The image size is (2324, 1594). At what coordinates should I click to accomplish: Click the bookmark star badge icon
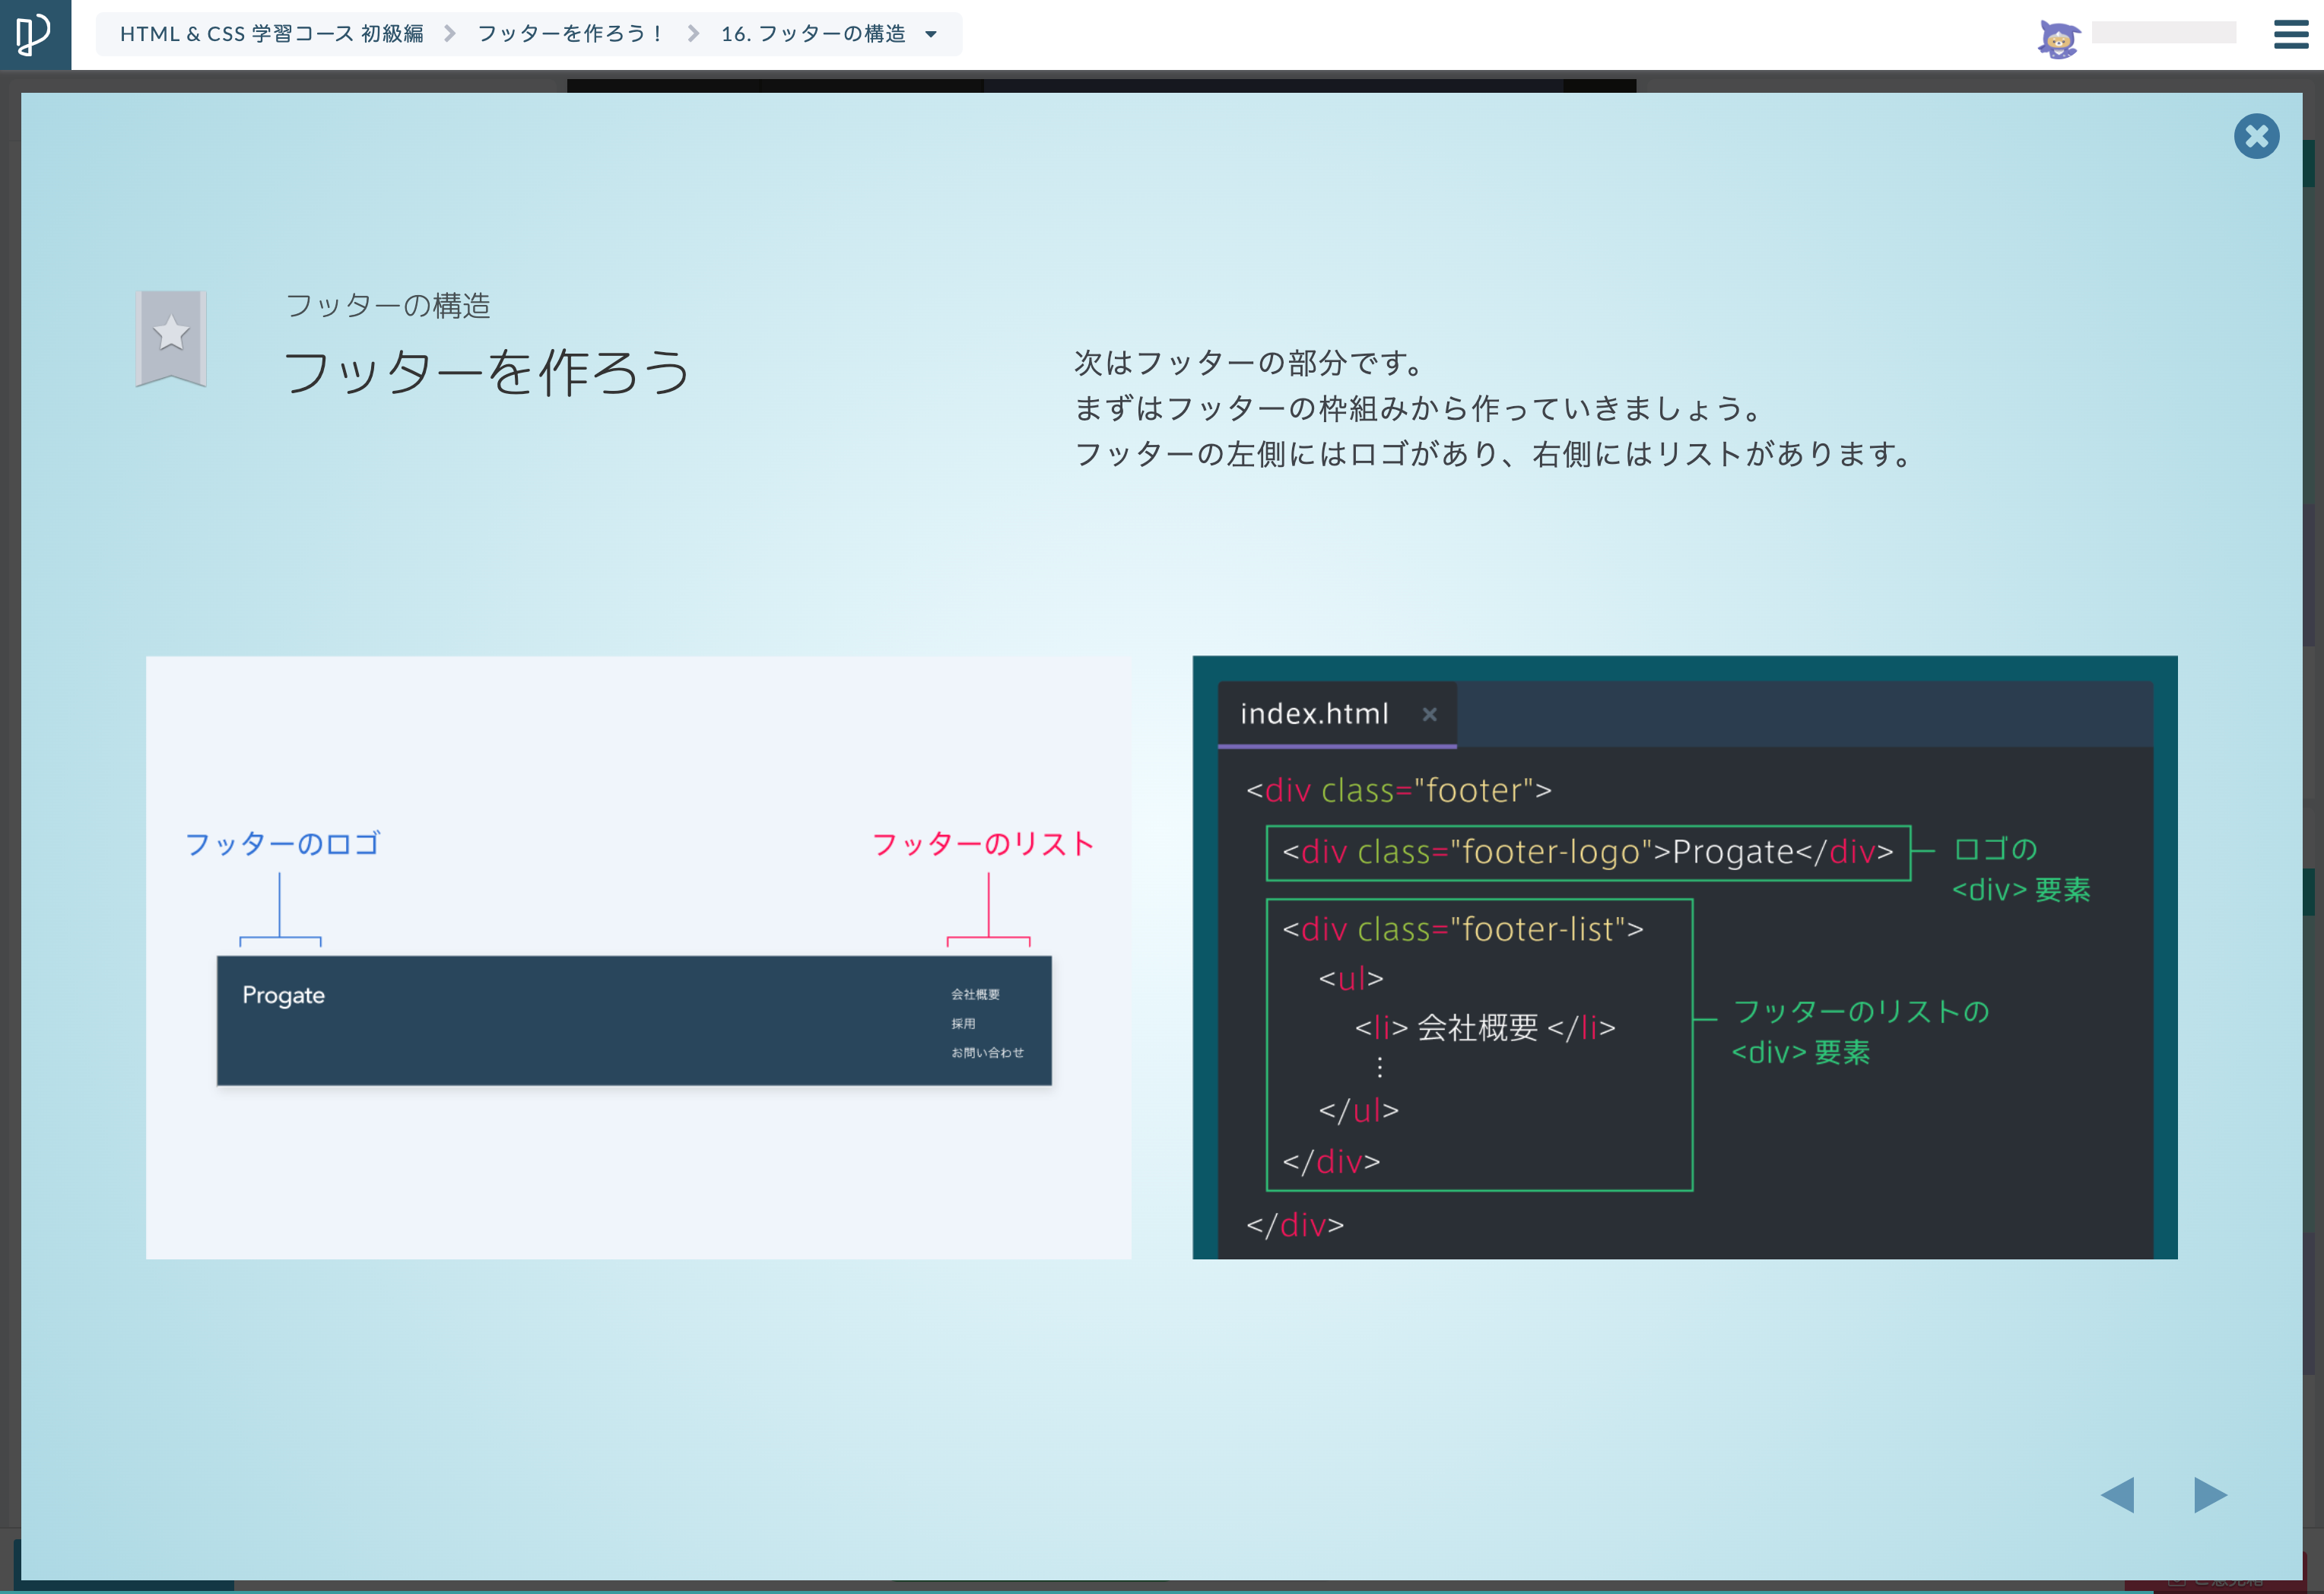coord(171,338)
